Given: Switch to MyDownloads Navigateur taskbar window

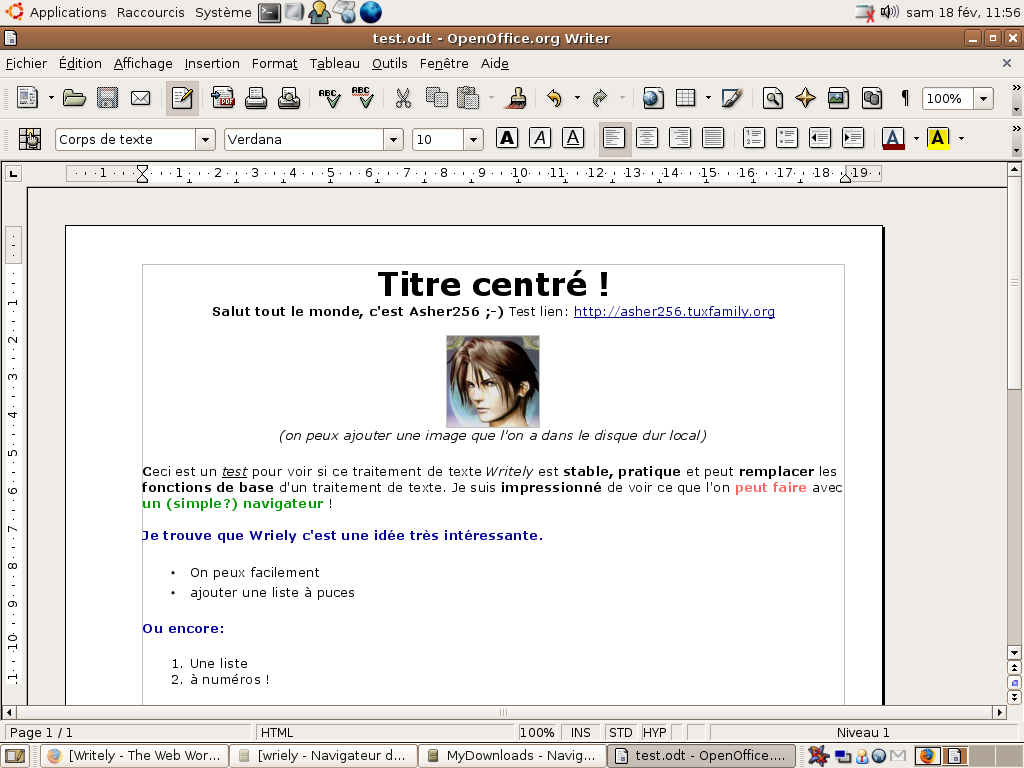Looking at the screenshot, I should coord(511,756).
